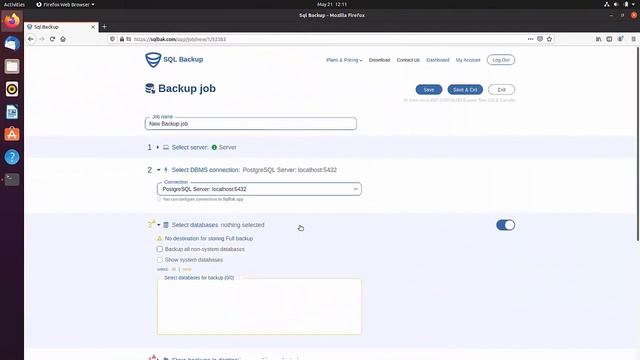Image resolution: width=640 pixels, height=360 pixels.
Task: Click the tracking protection shield in address bar
Action: [x=113, y=39]
